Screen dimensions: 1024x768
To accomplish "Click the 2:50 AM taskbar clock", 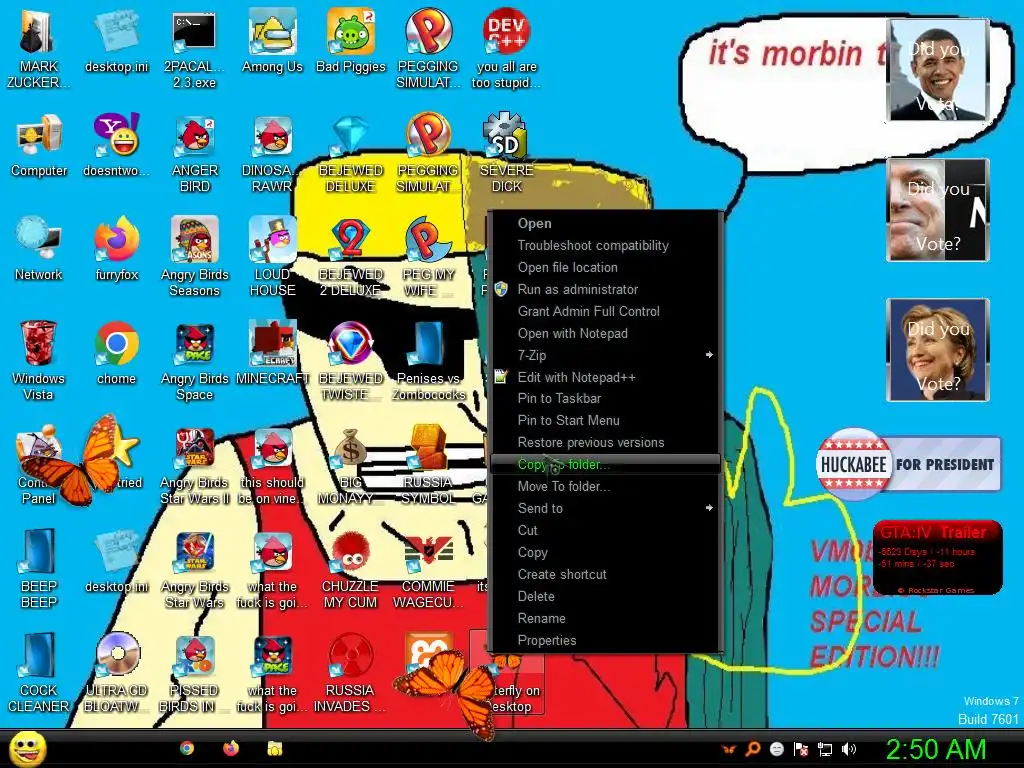I will [936, 749].
